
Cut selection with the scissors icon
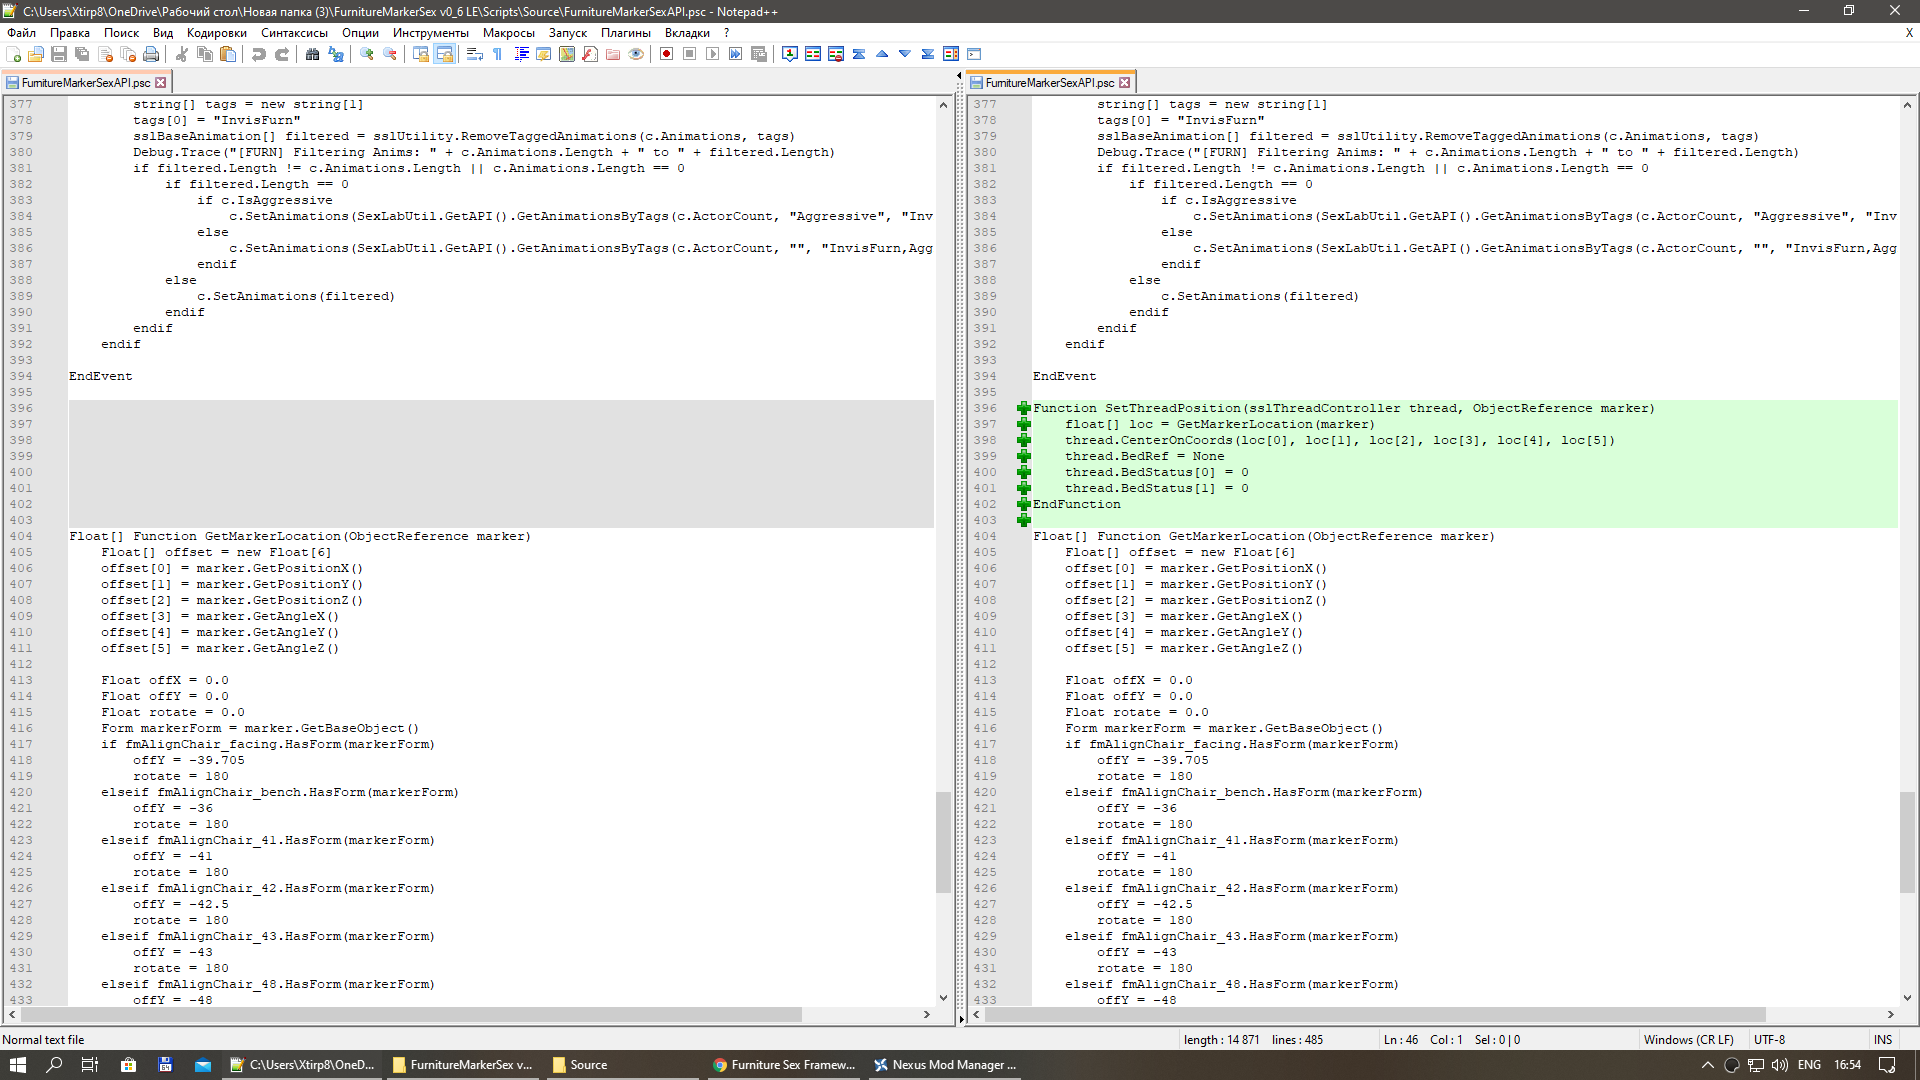tap(182, 54)
